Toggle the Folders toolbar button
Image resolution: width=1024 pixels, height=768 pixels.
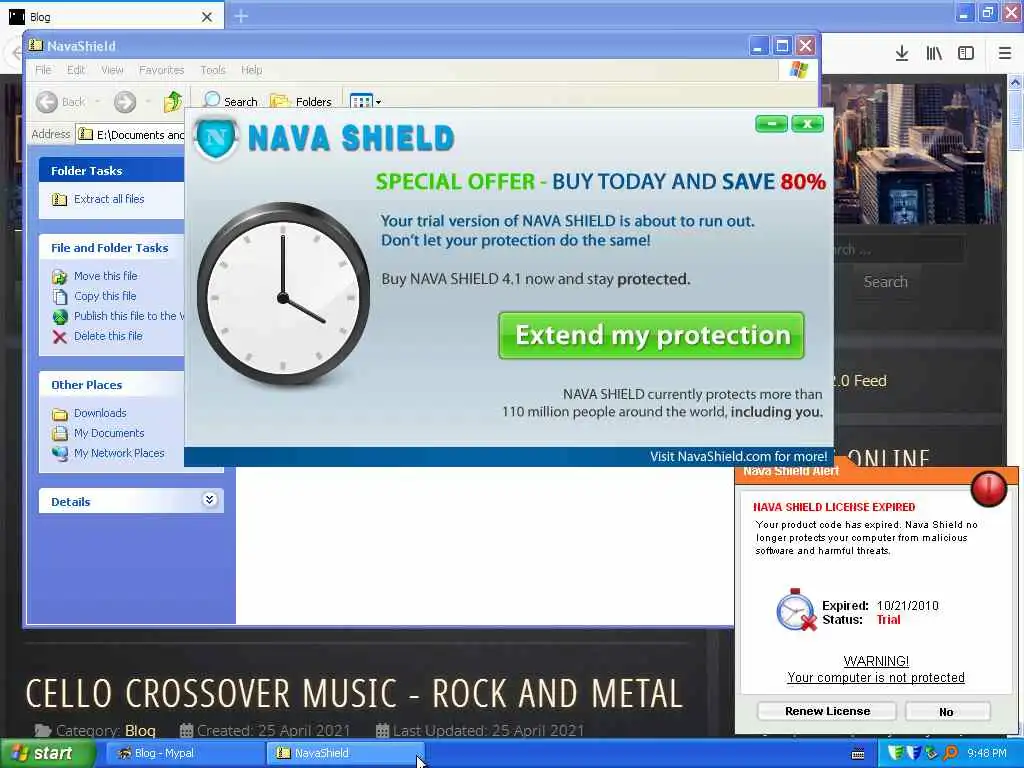pyautogui.click(x=301, y=101)
